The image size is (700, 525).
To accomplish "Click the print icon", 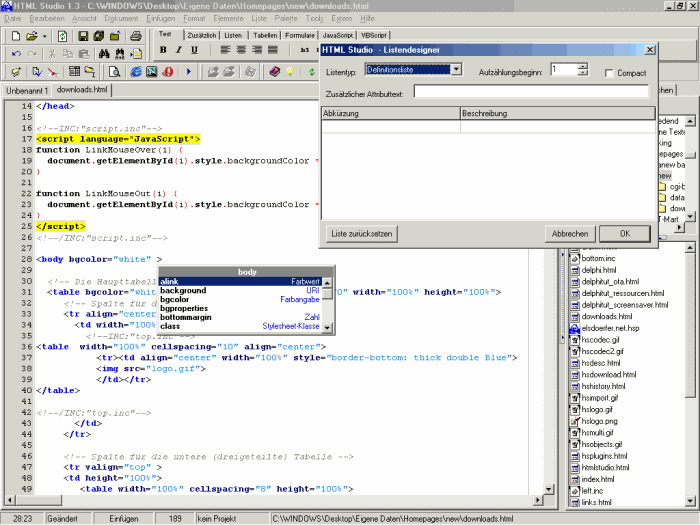I will [x=136, y=36].
